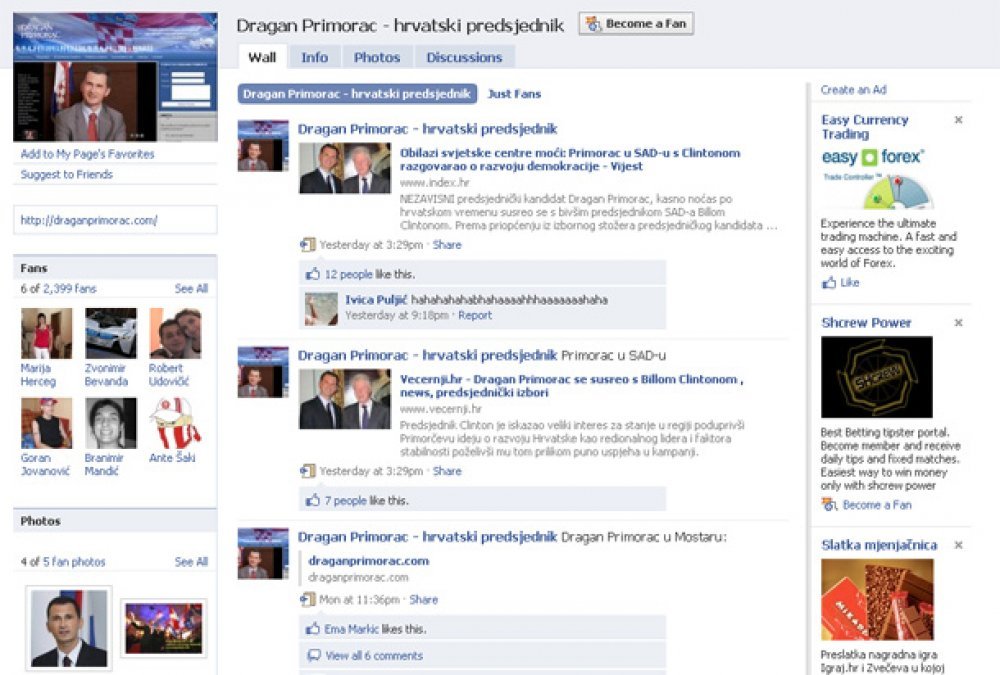Become a Fan of Shcrew Power

click(877, 505)
